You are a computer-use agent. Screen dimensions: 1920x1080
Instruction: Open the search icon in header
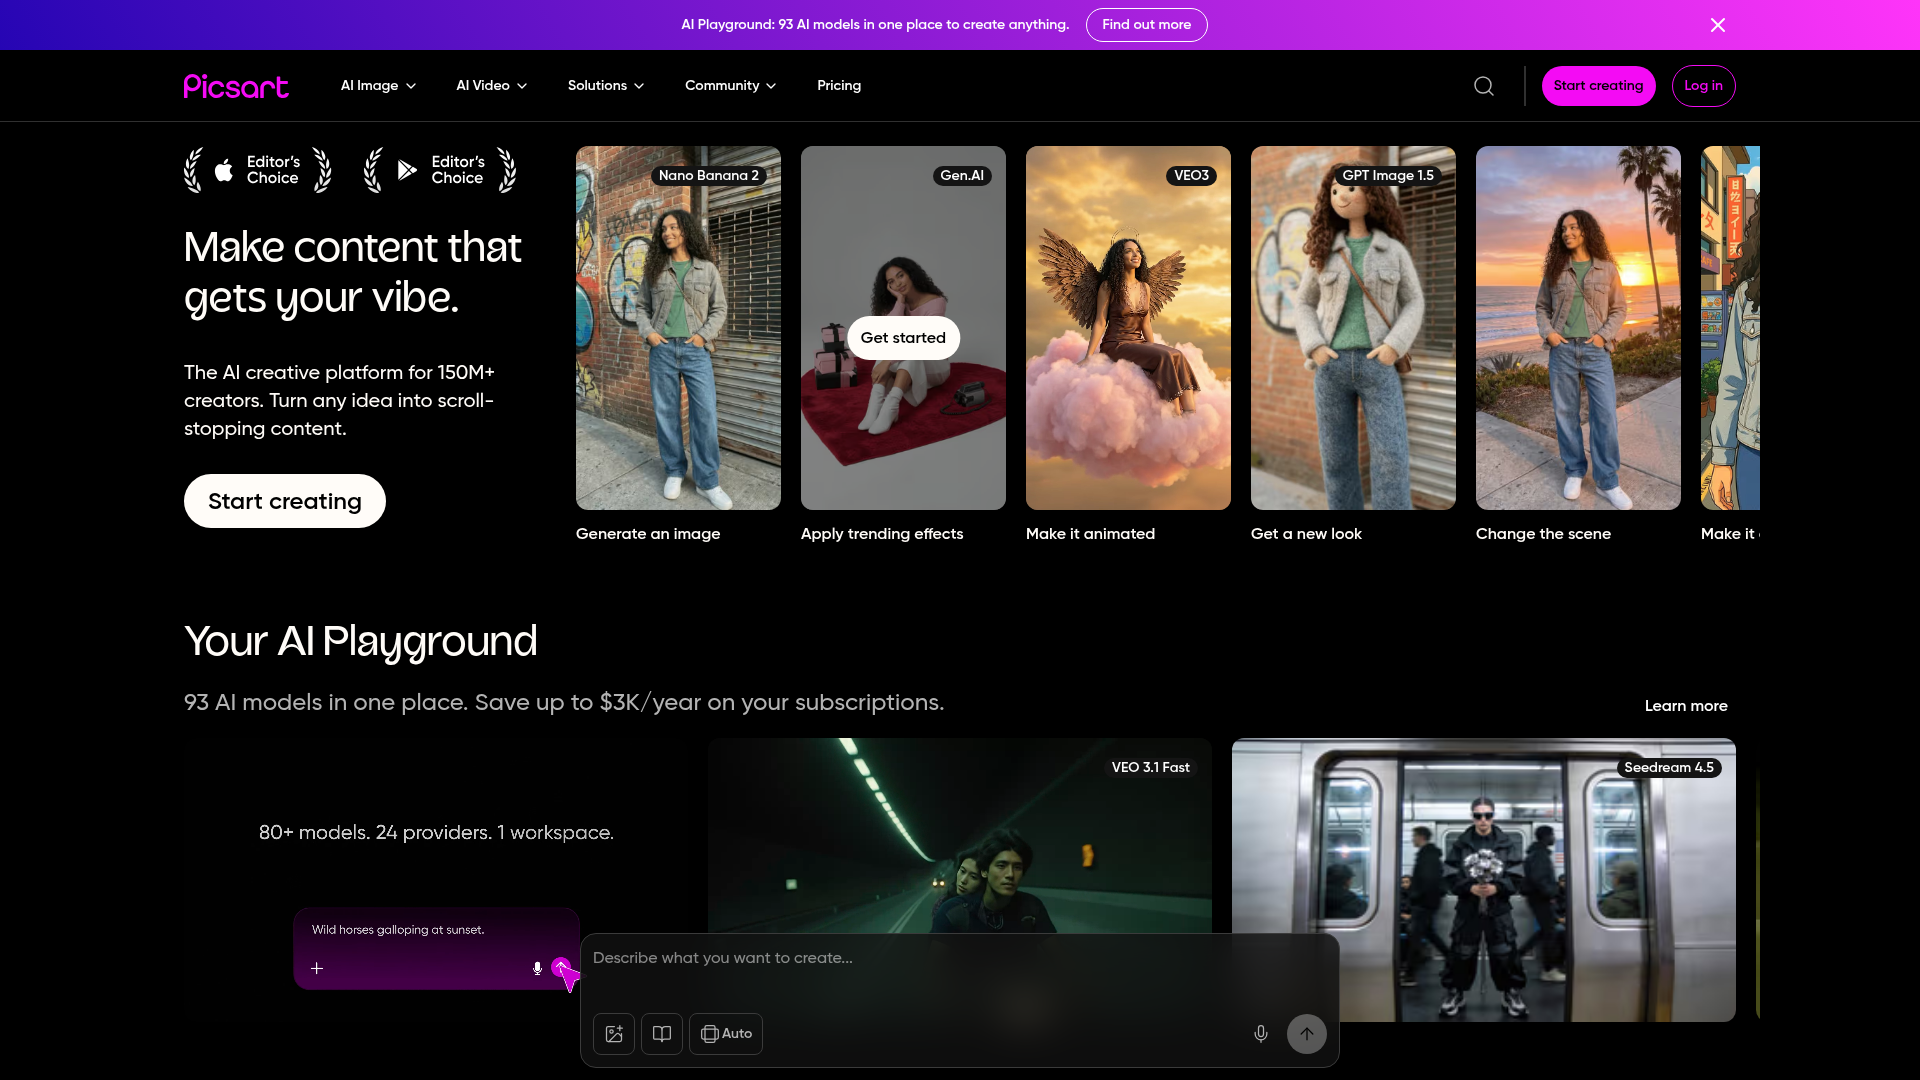click(1483, 86)
